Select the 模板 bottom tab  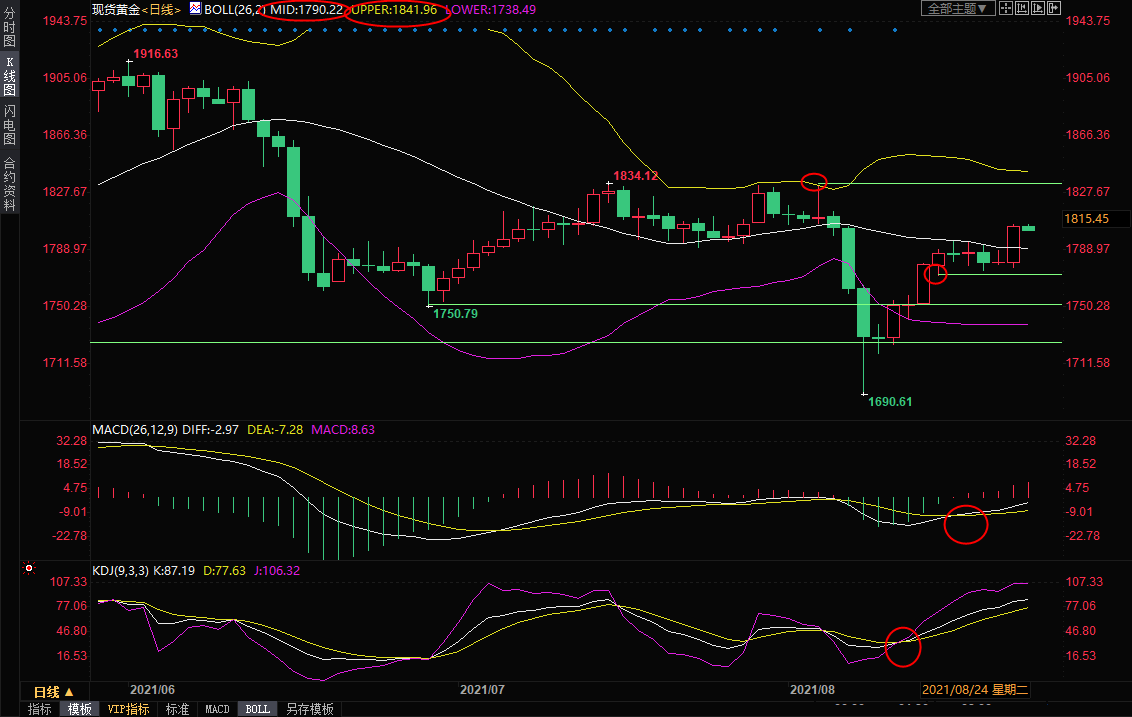point(80,709)
